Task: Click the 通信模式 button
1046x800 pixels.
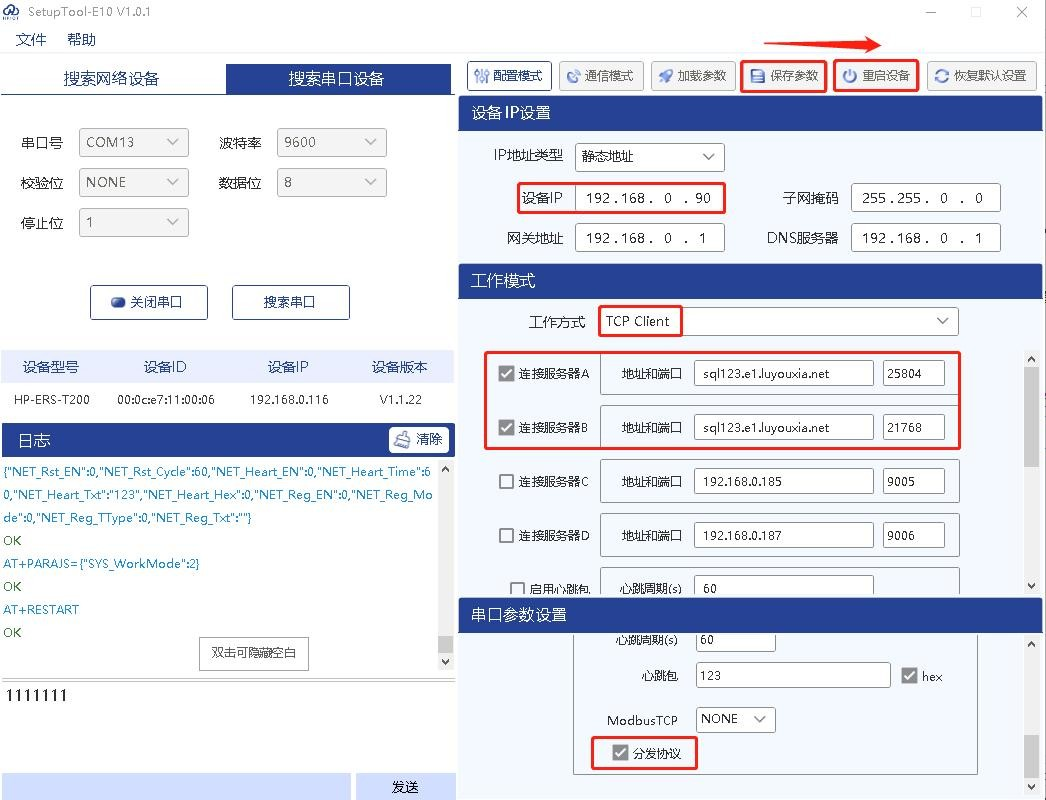Action: pos(601,76)
